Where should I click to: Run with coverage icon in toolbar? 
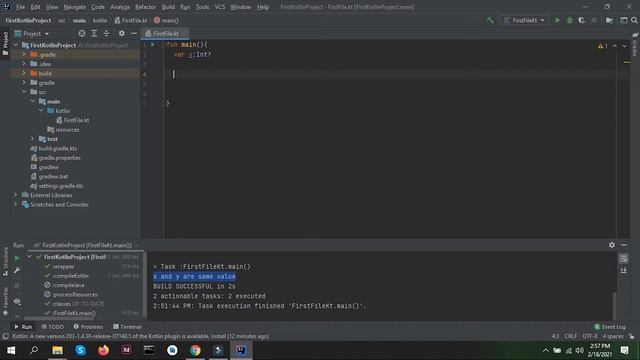pyautogui.click(x=582, y=20)
